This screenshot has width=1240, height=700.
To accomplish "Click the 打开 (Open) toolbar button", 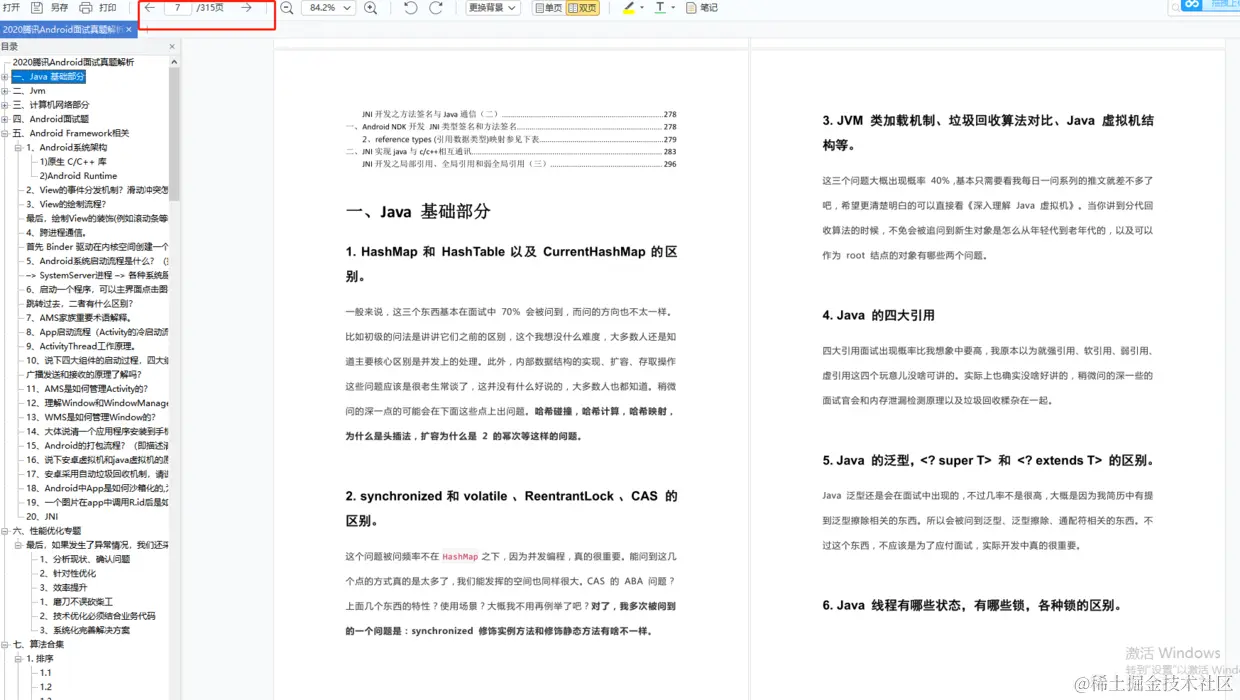I will pyautogui.click(x=10, y=8).
